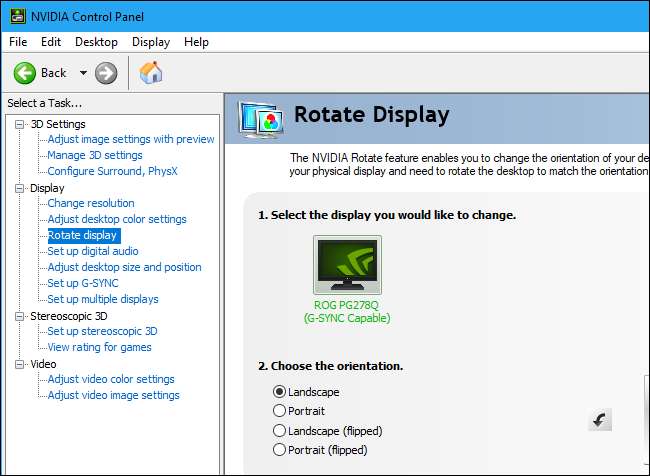
Task: Open the Desktop menu
Action: pyautogui.click(x=96, y=42)
